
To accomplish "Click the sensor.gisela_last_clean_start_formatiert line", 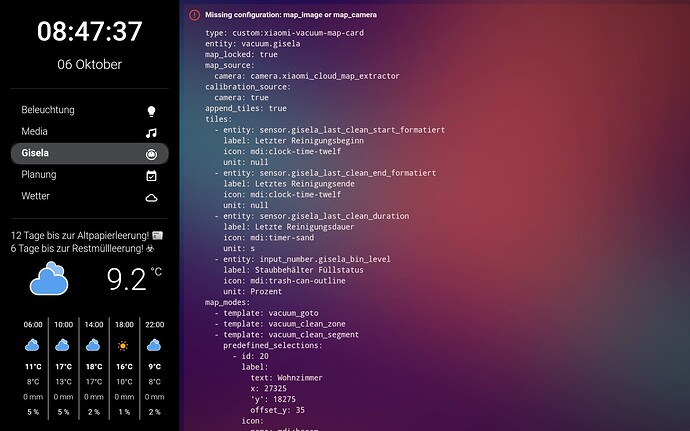I will point(330,130).
